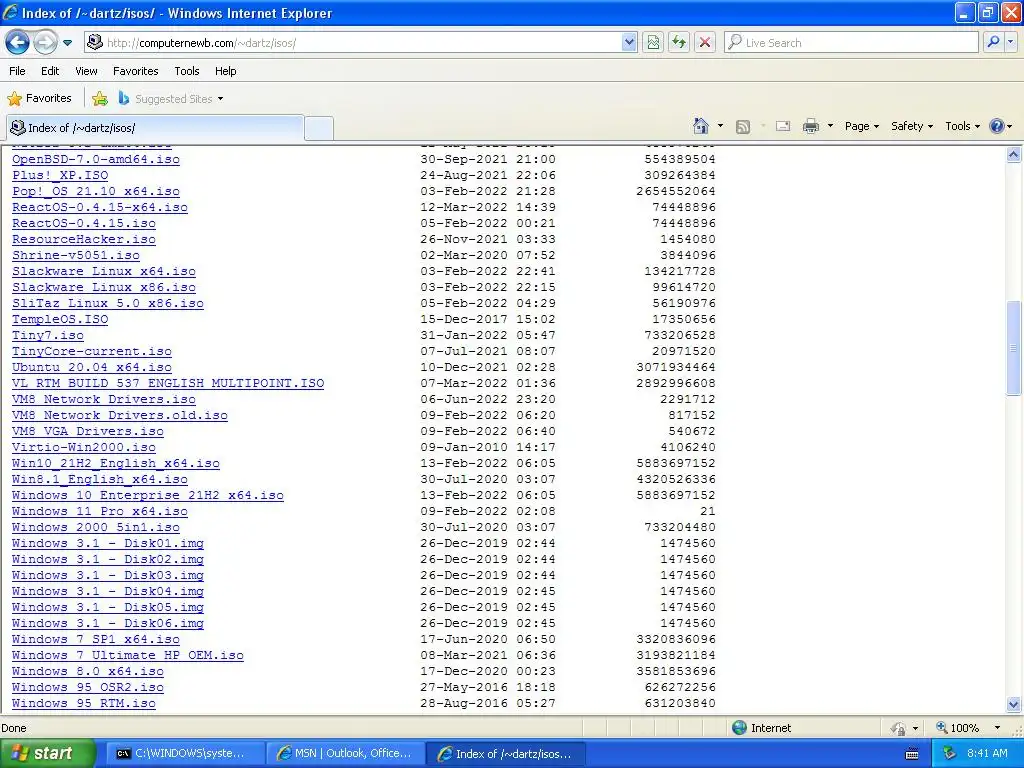Viewport: 1024px width, 768px height.
Task: Open the Page command bar menu
Action: coord(861,126)
